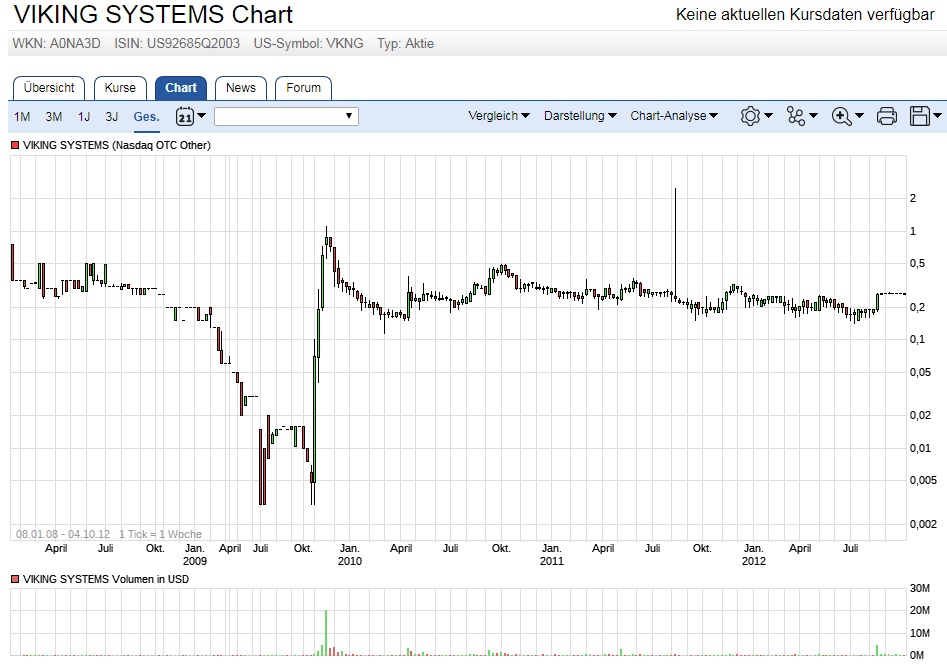Click the Jan. 2009 axis label
Viewport: 947px width, 668px height.
point(194,554)
